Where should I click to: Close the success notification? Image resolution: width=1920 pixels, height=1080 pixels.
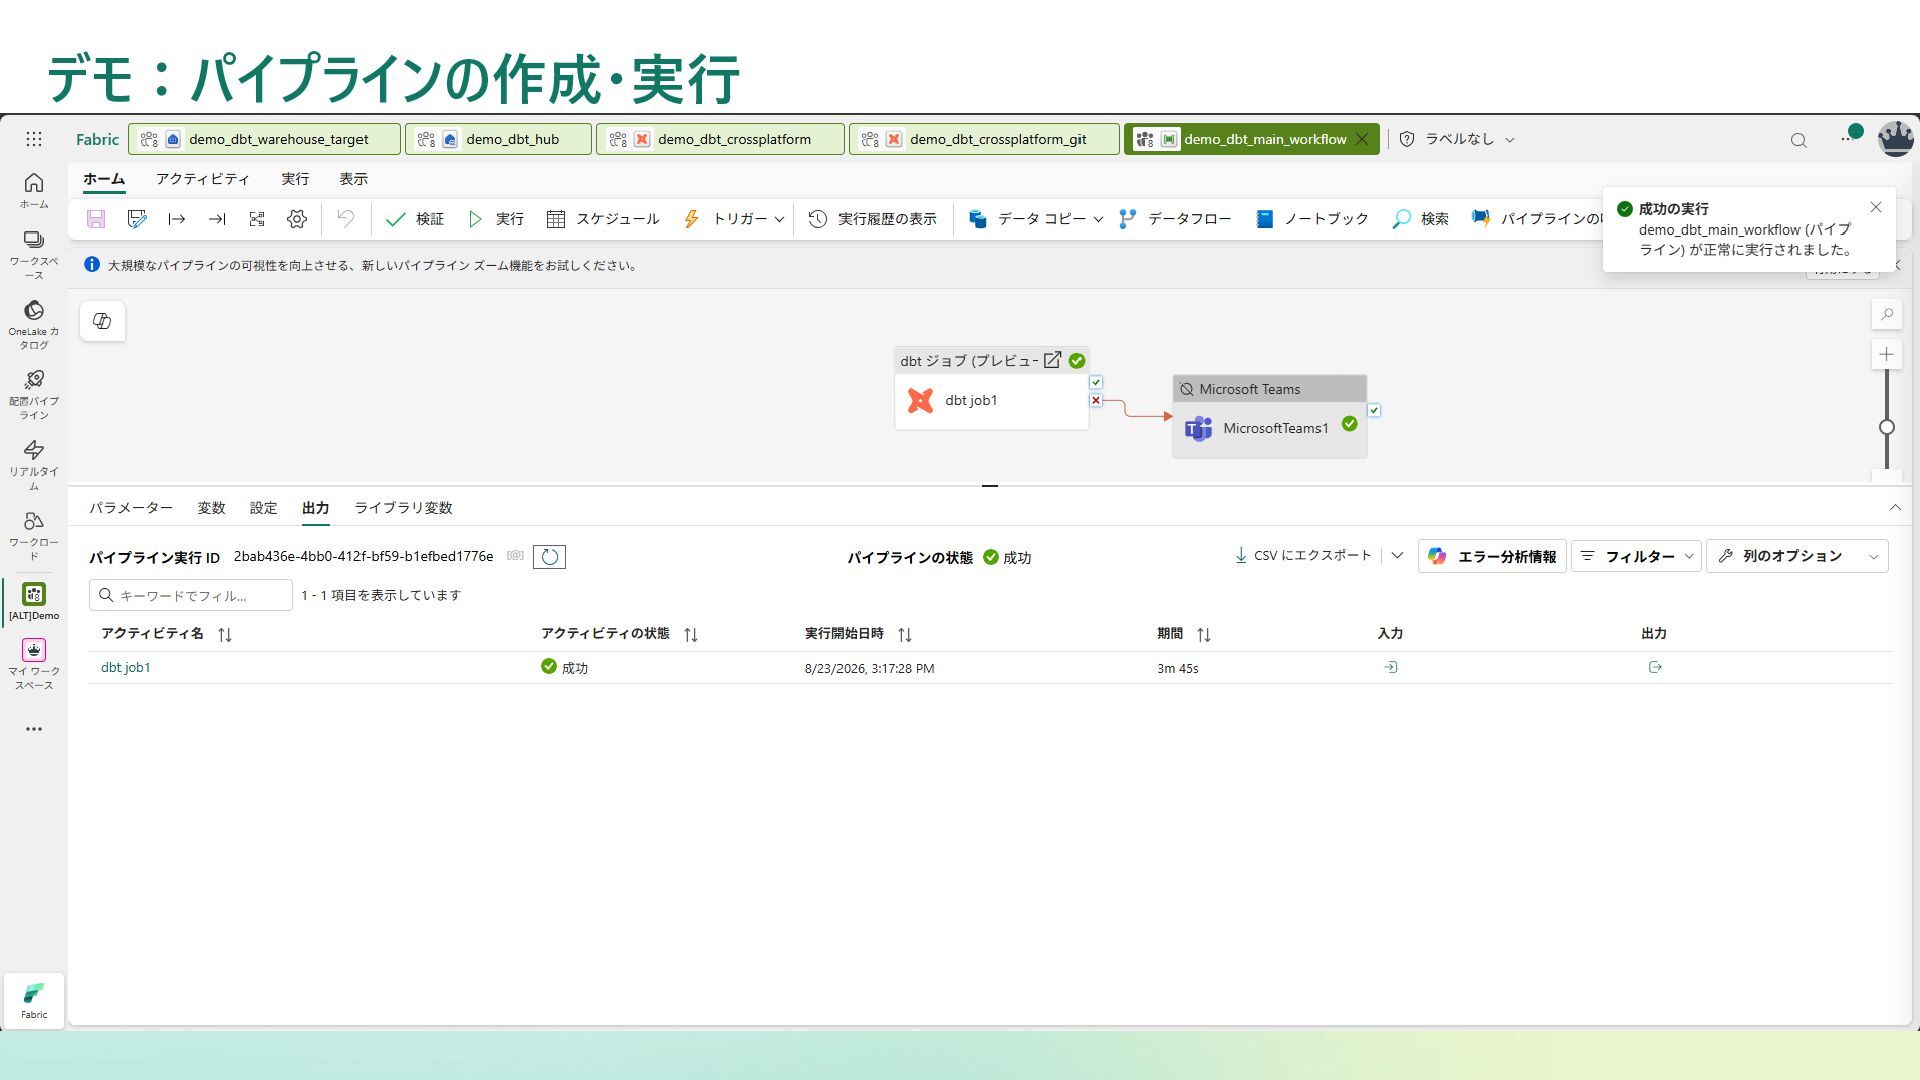click(1876, 207)
